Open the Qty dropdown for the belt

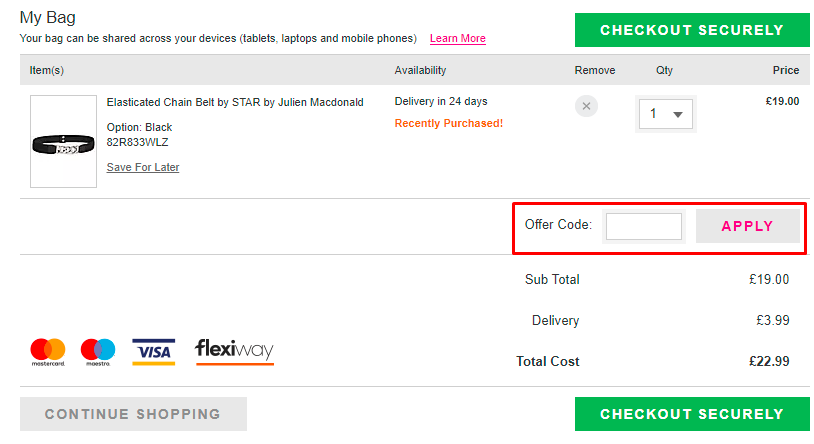(666, 114)
